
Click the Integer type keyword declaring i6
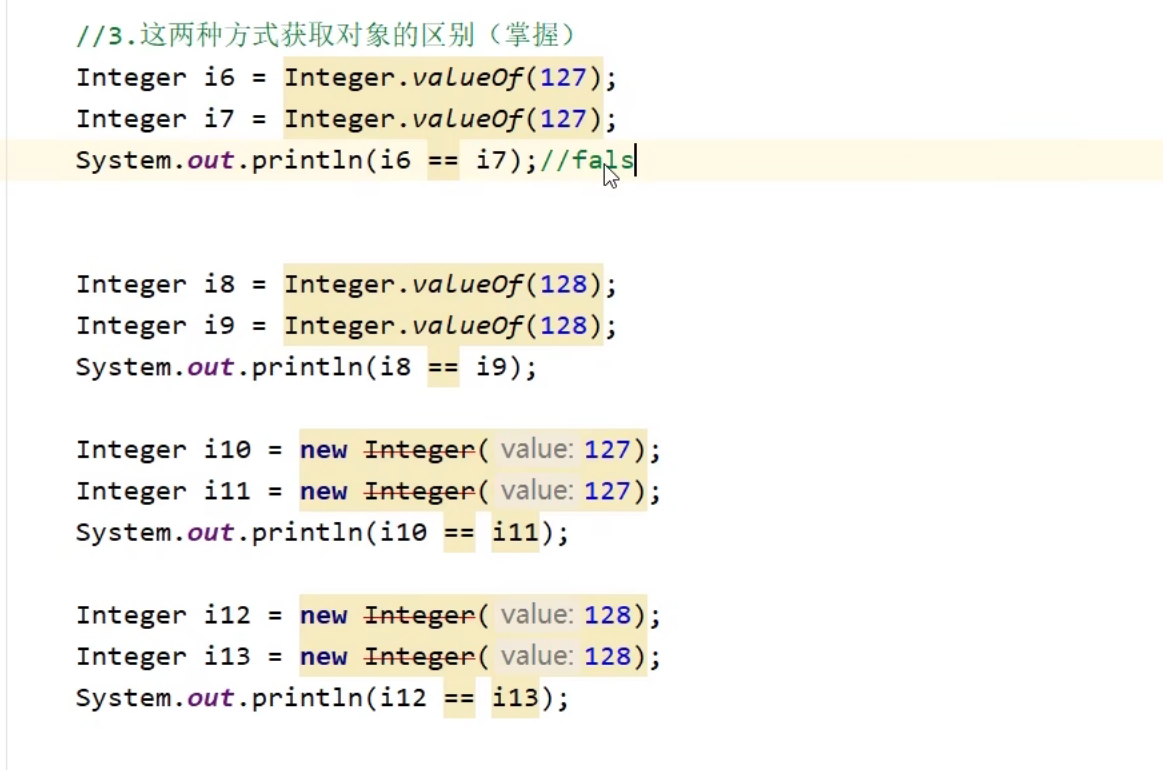(131, 77)
